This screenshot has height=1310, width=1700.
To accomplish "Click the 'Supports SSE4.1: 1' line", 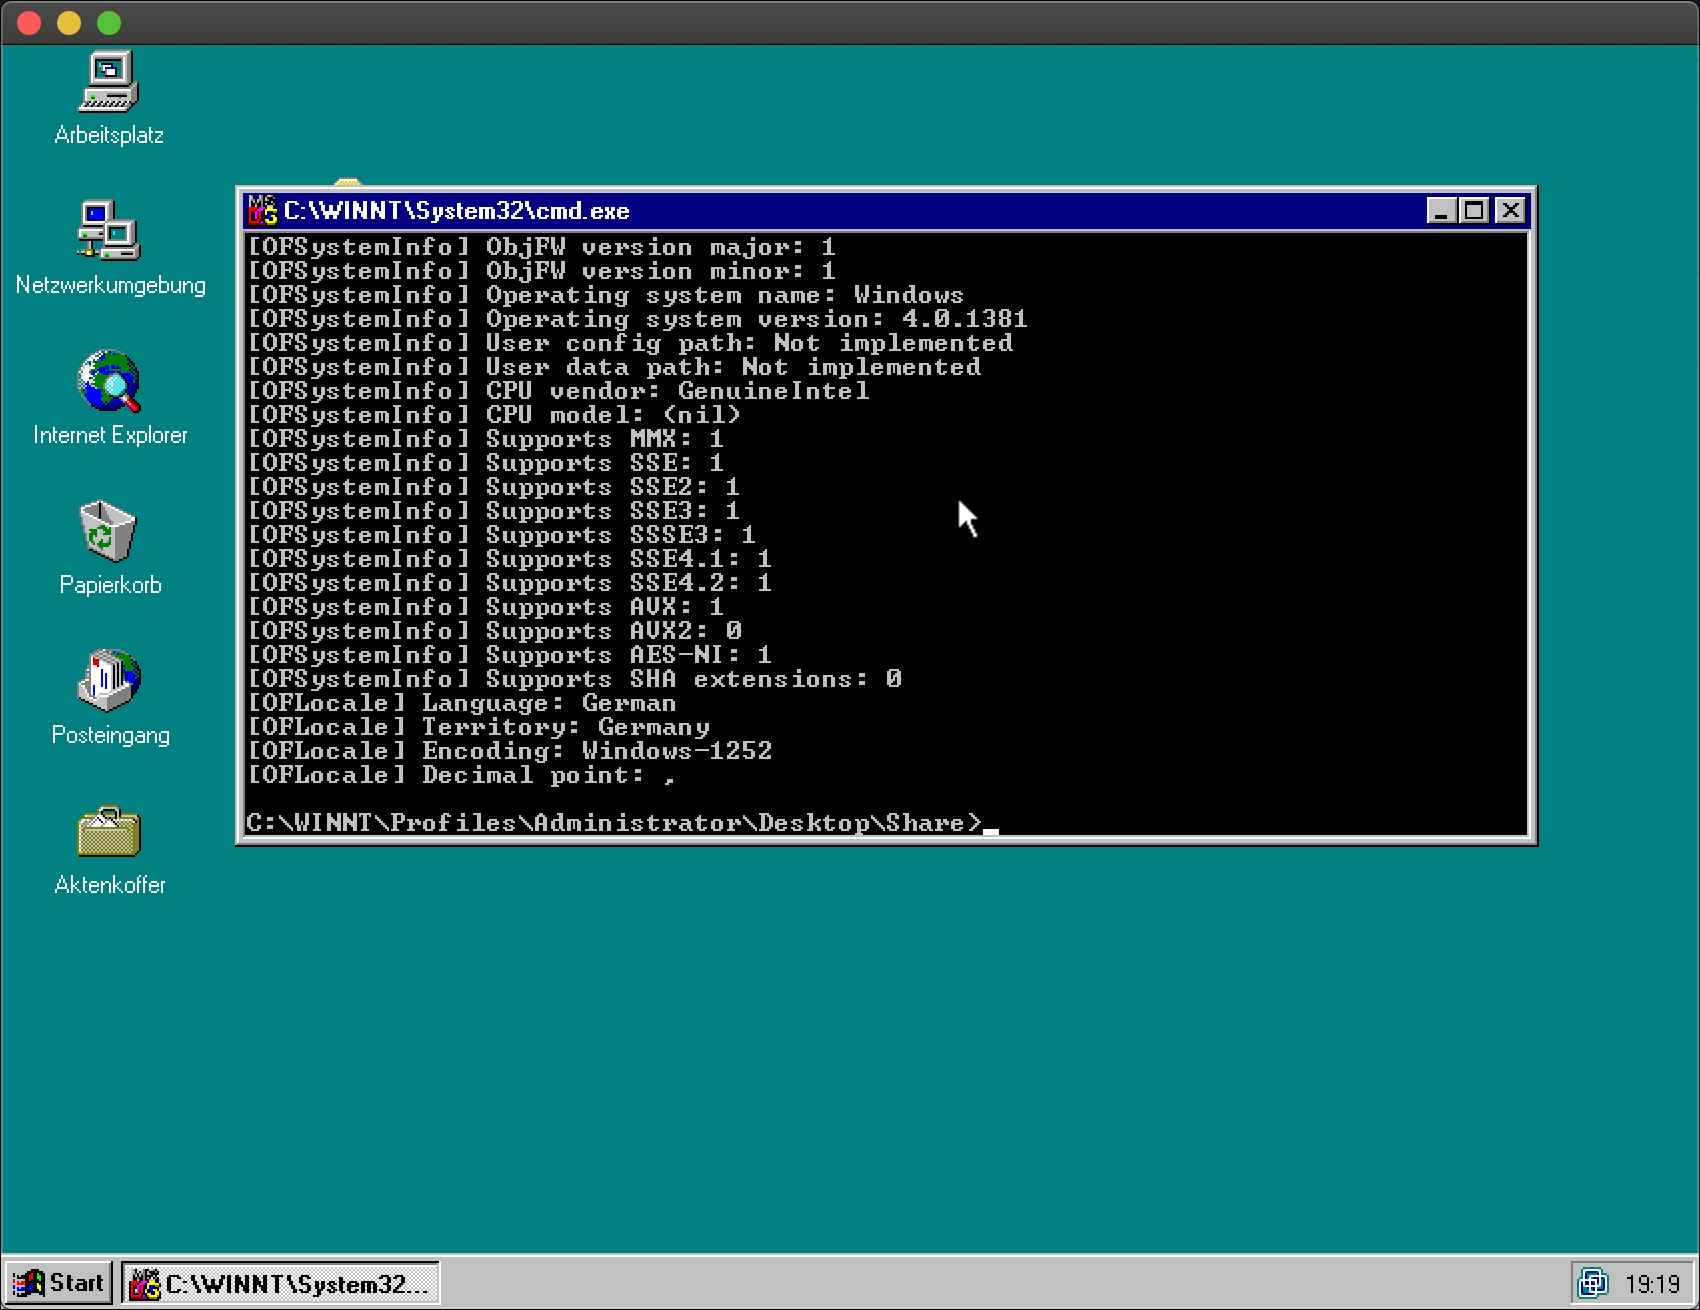I will click(x=509, y=559).
